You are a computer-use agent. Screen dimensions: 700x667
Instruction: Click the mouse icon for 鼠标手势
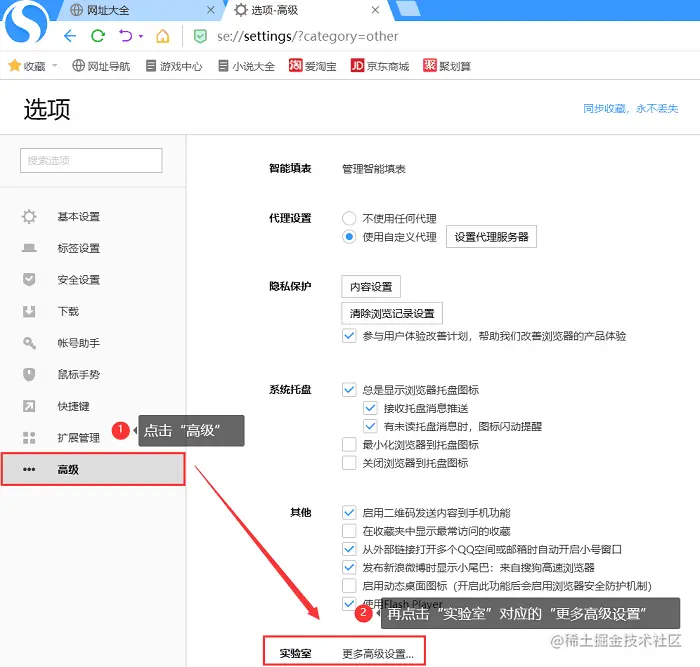[29, 374]
